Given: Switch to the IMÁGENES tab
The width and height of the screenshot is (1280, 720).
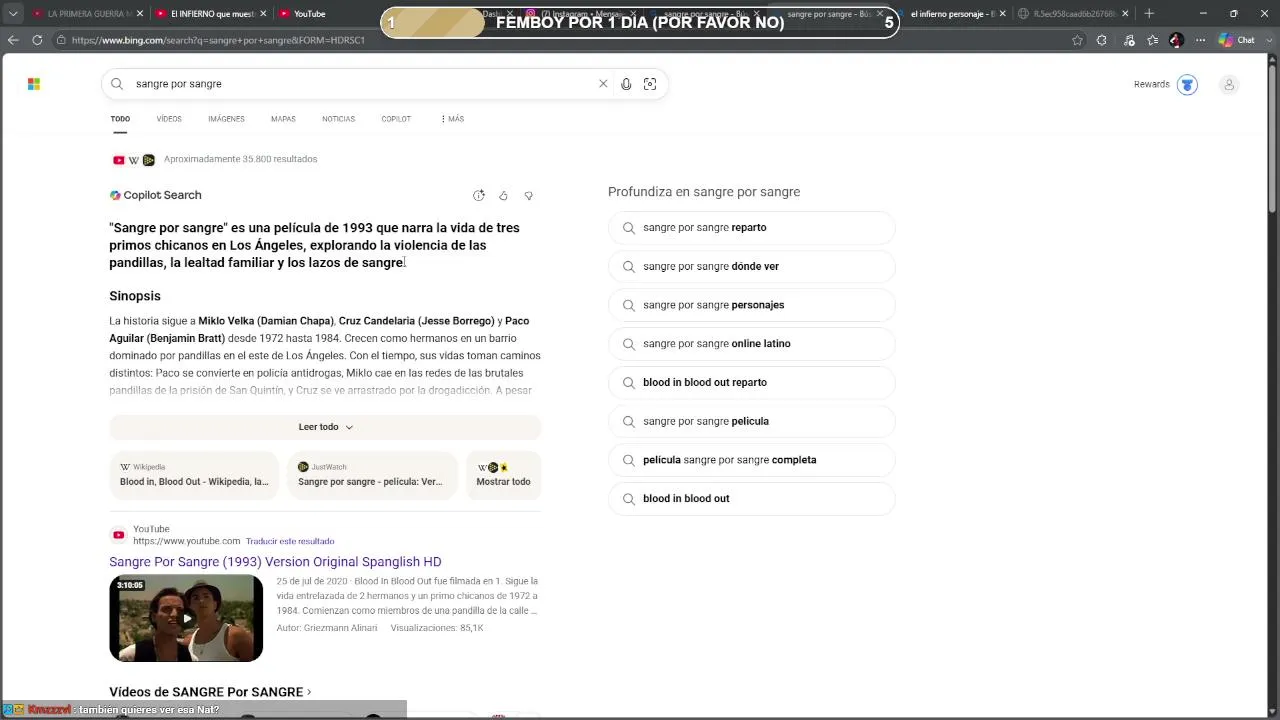Looking at the screenshot, I should pyautogui.click(x=226, y=119).
